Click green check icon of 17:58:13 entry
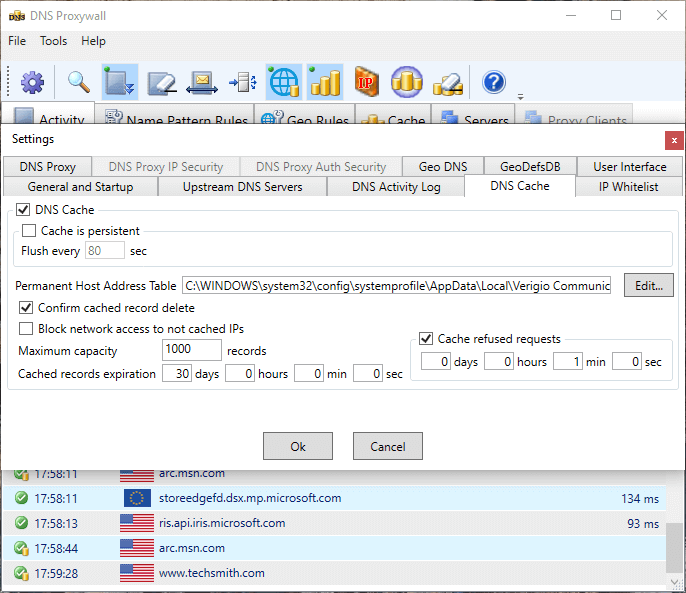The width and height of the screenshot is (686, 593). 21,523
